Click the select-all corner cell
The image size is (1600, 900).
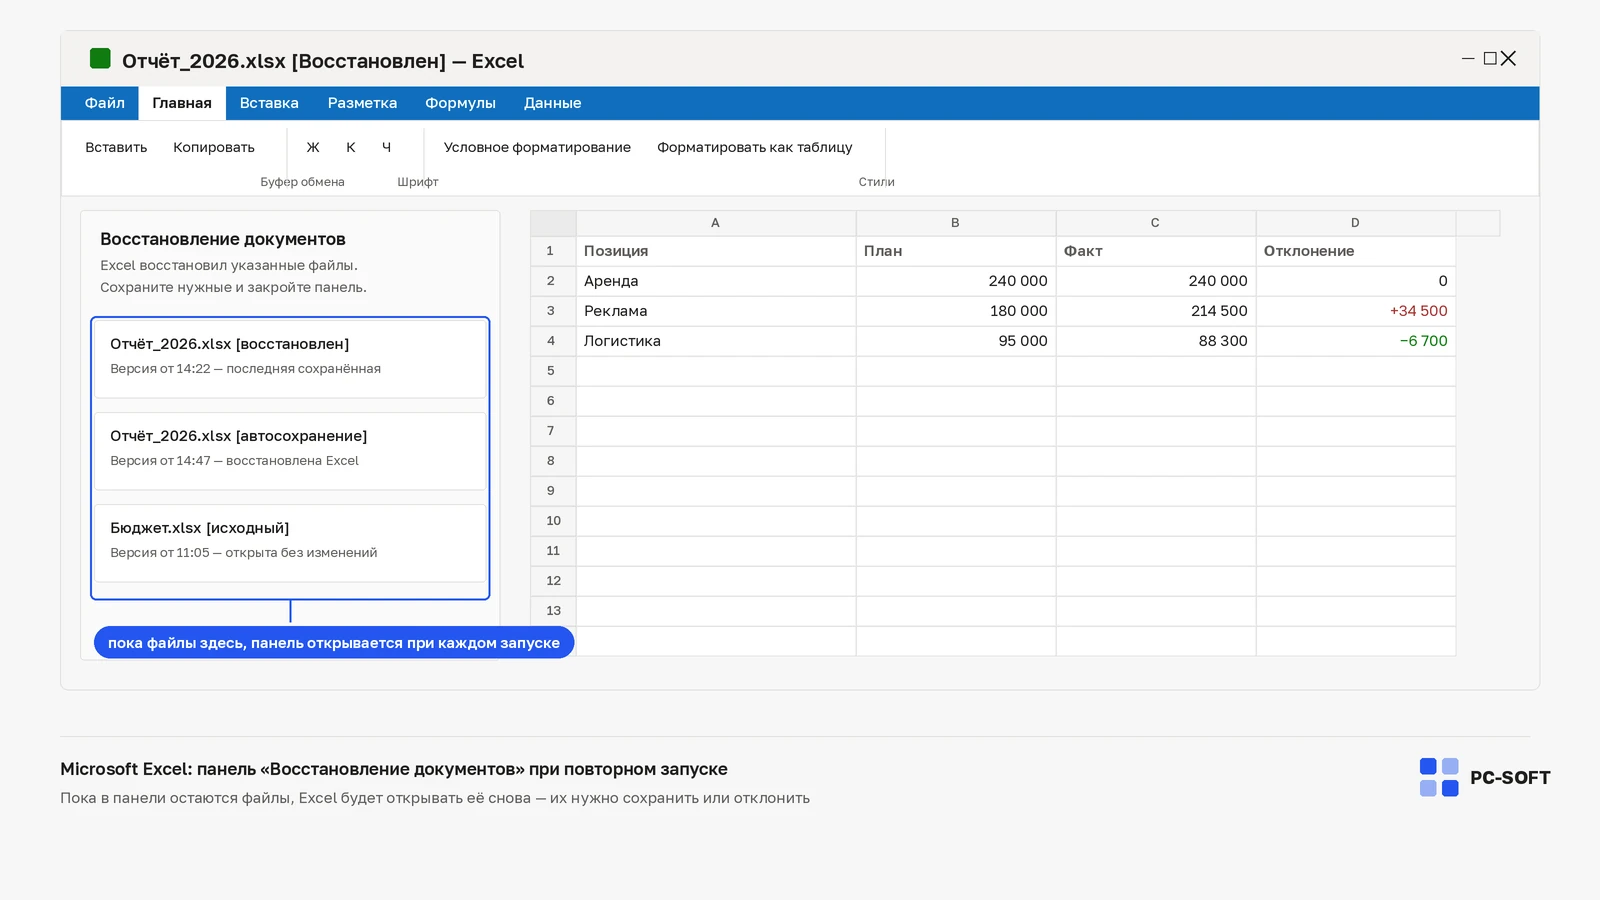553,223
